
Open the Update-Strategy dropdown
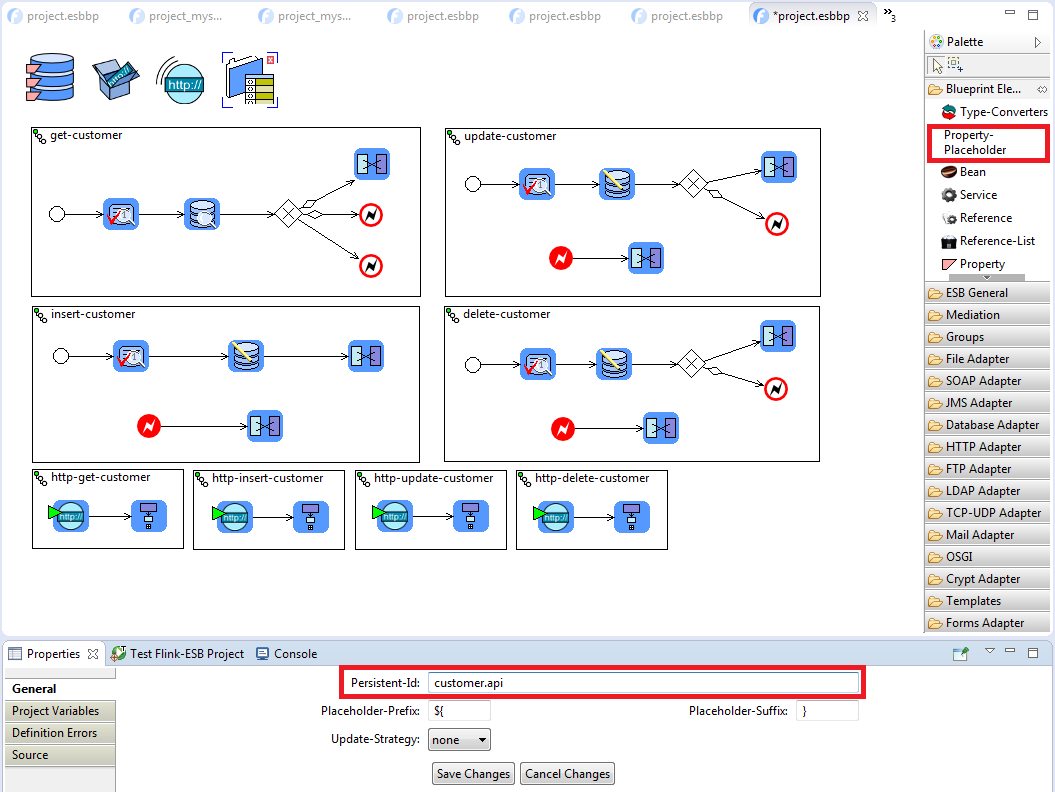pyautogui.click(x=459, y=740)
